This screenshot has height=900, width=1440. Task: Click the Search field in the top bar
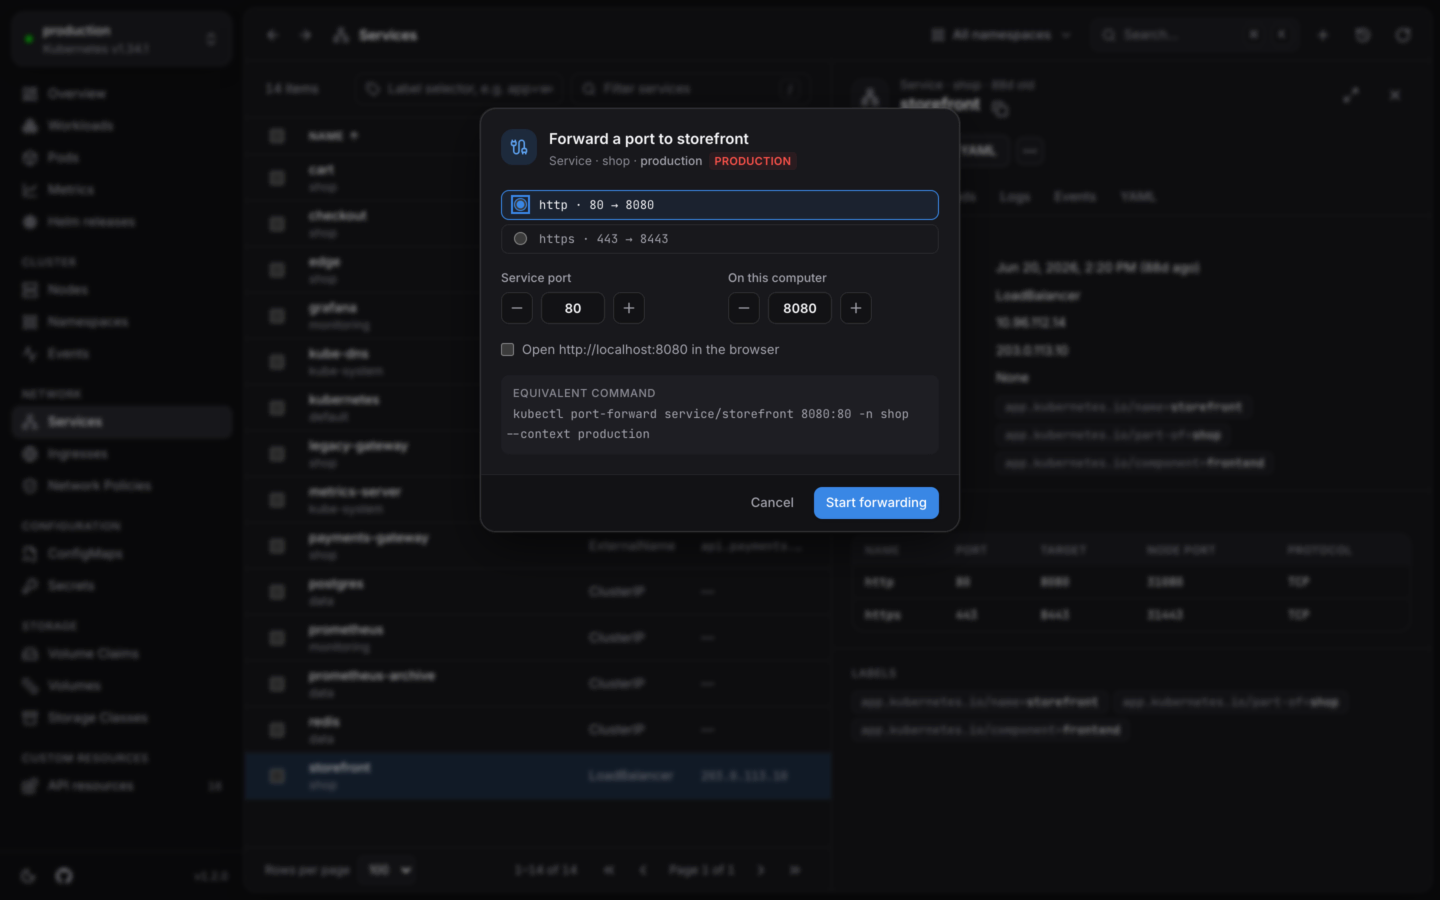tap(1194, 35)
